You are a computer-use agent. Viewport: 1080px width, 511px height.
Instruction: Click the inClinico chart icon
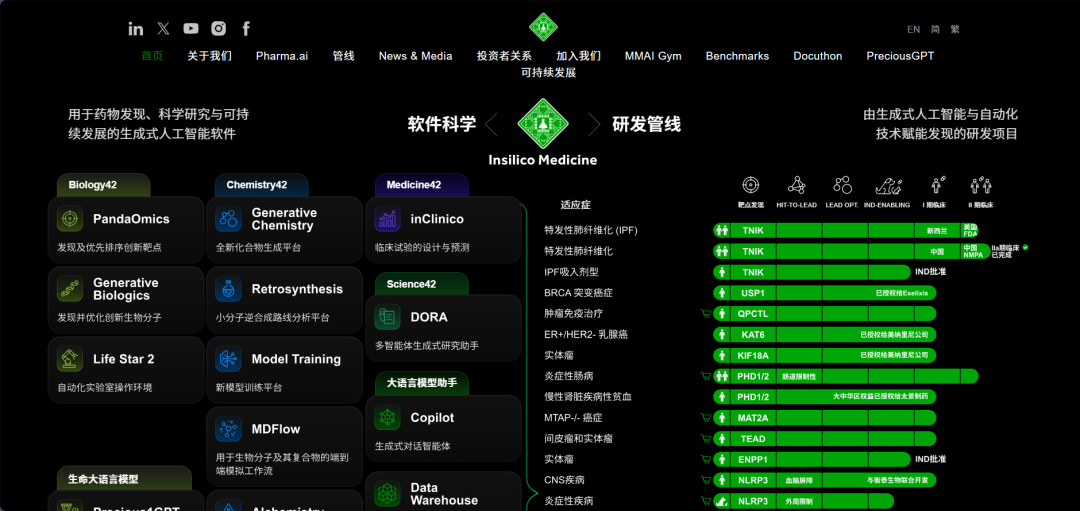[x=388, y=219]
